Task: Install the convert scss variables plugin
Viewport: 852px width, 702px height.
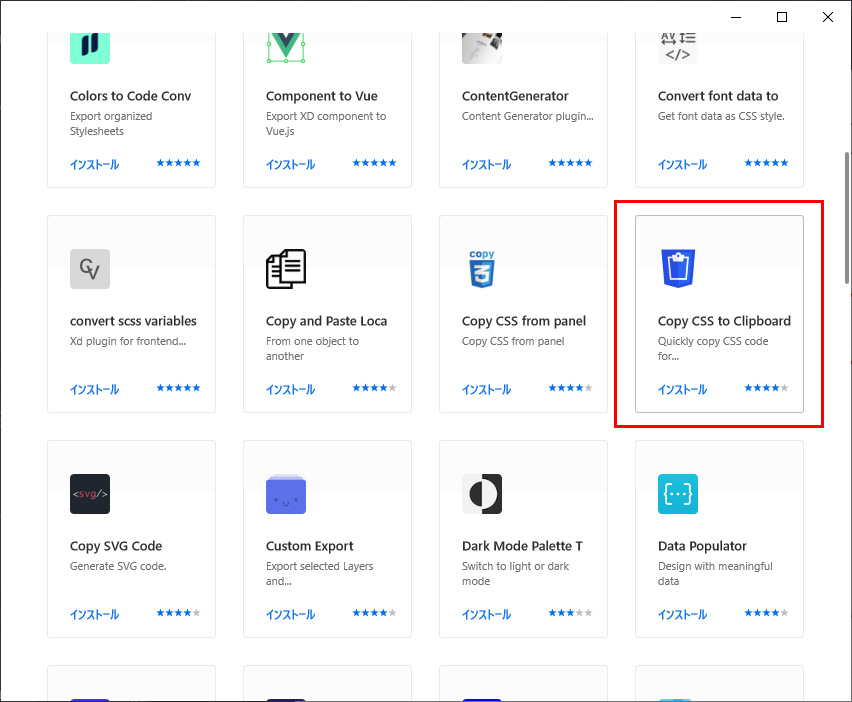Action: (94, 390)
